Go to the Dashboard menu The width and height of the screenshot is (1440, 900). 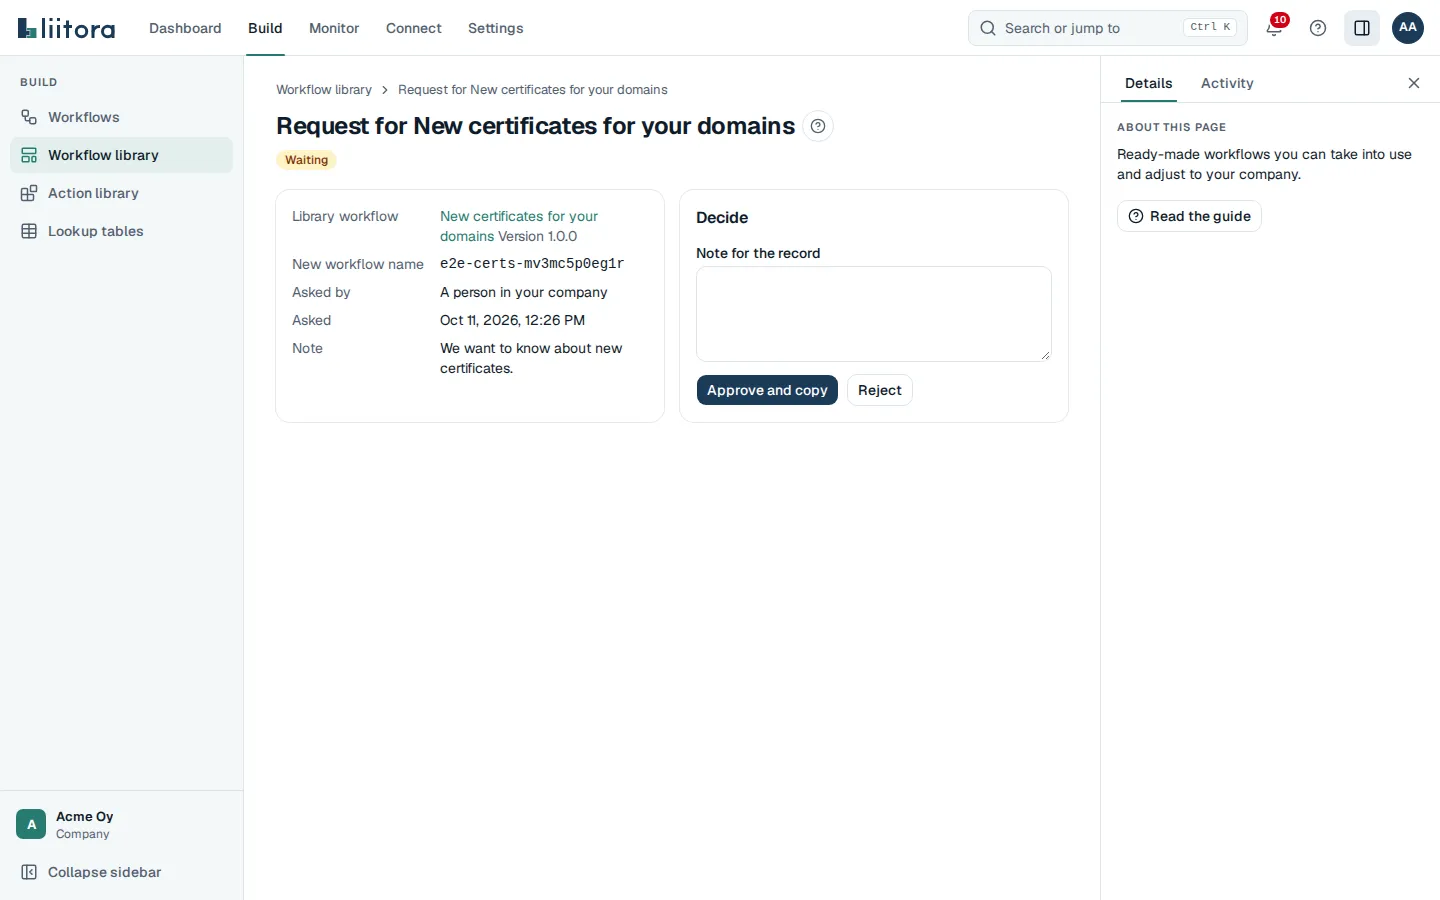tap(185, 28)
